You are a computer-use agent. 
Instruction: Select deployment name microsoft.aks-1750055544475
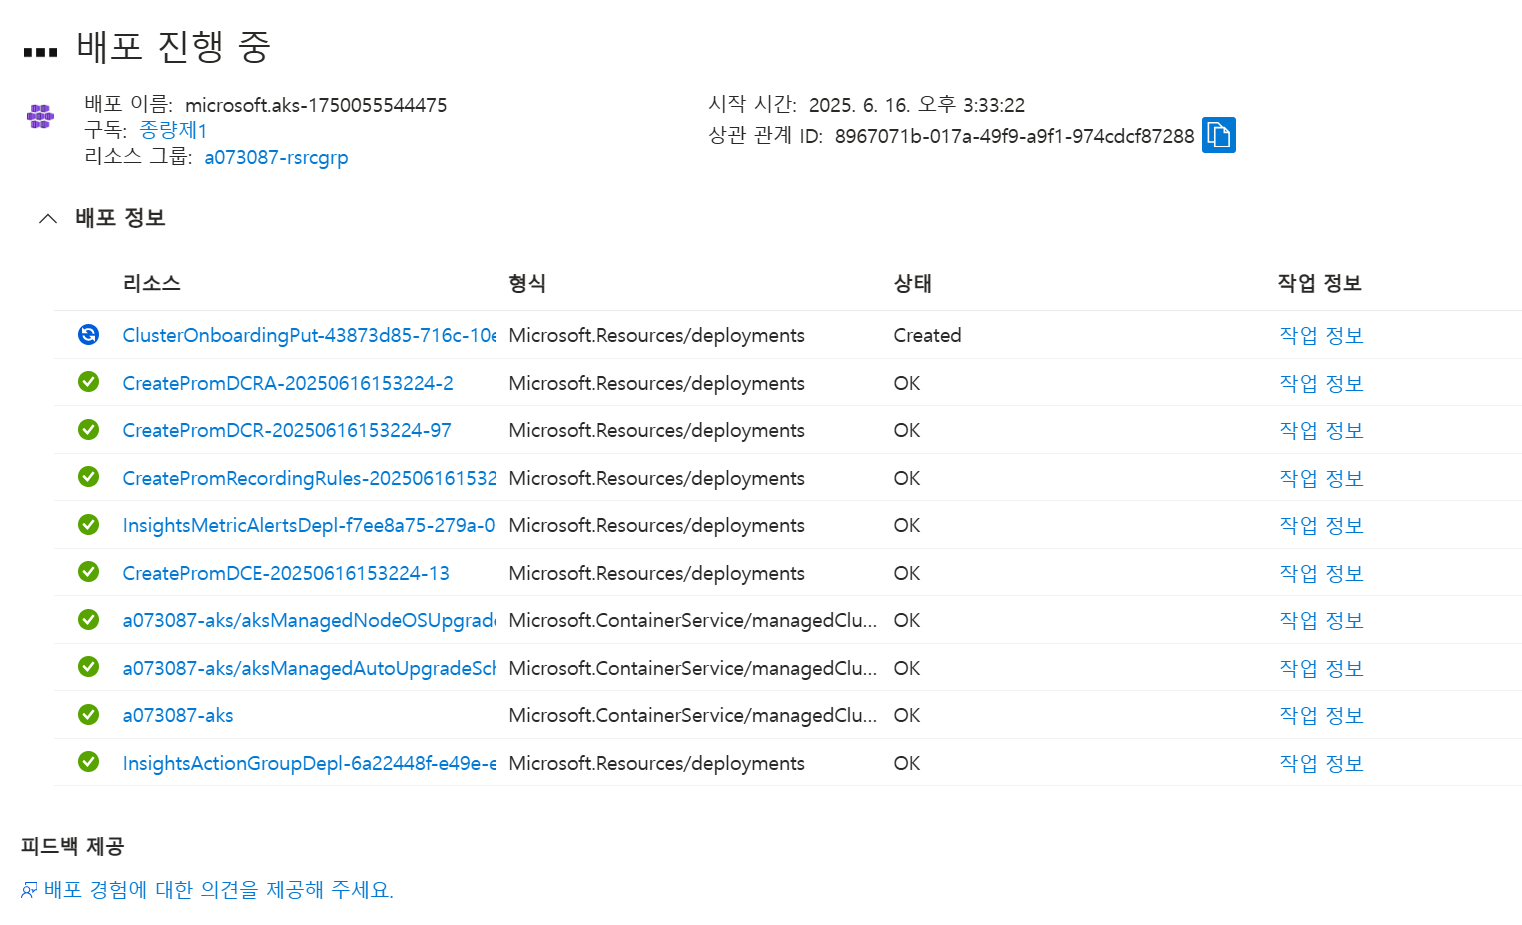(316, 105)
